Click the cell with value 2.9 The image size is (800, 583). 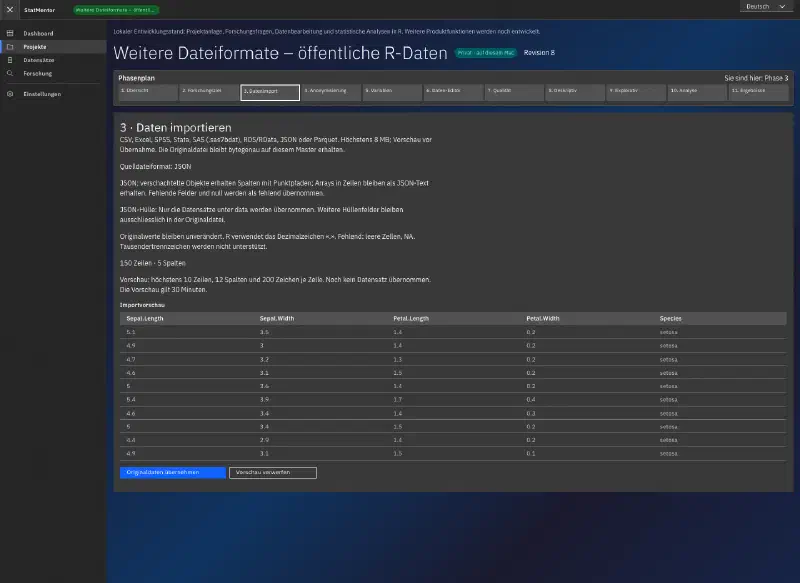tap(264, 440)
